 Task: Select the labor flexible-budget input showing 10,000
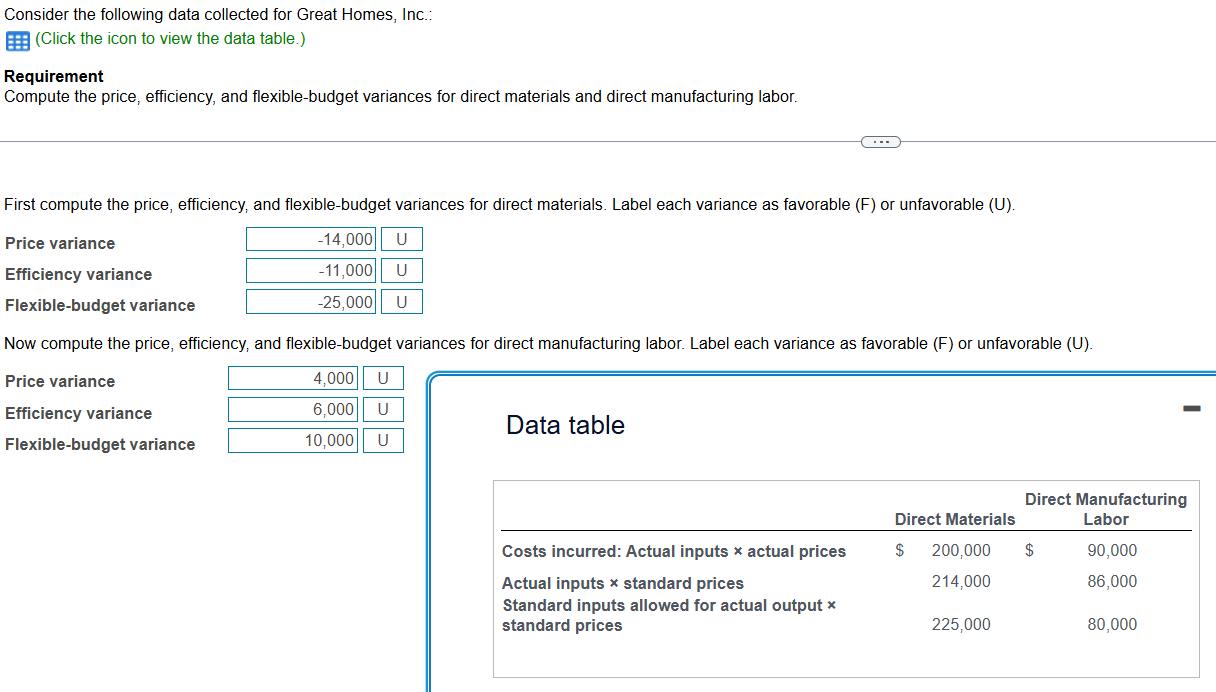(292, 440)
